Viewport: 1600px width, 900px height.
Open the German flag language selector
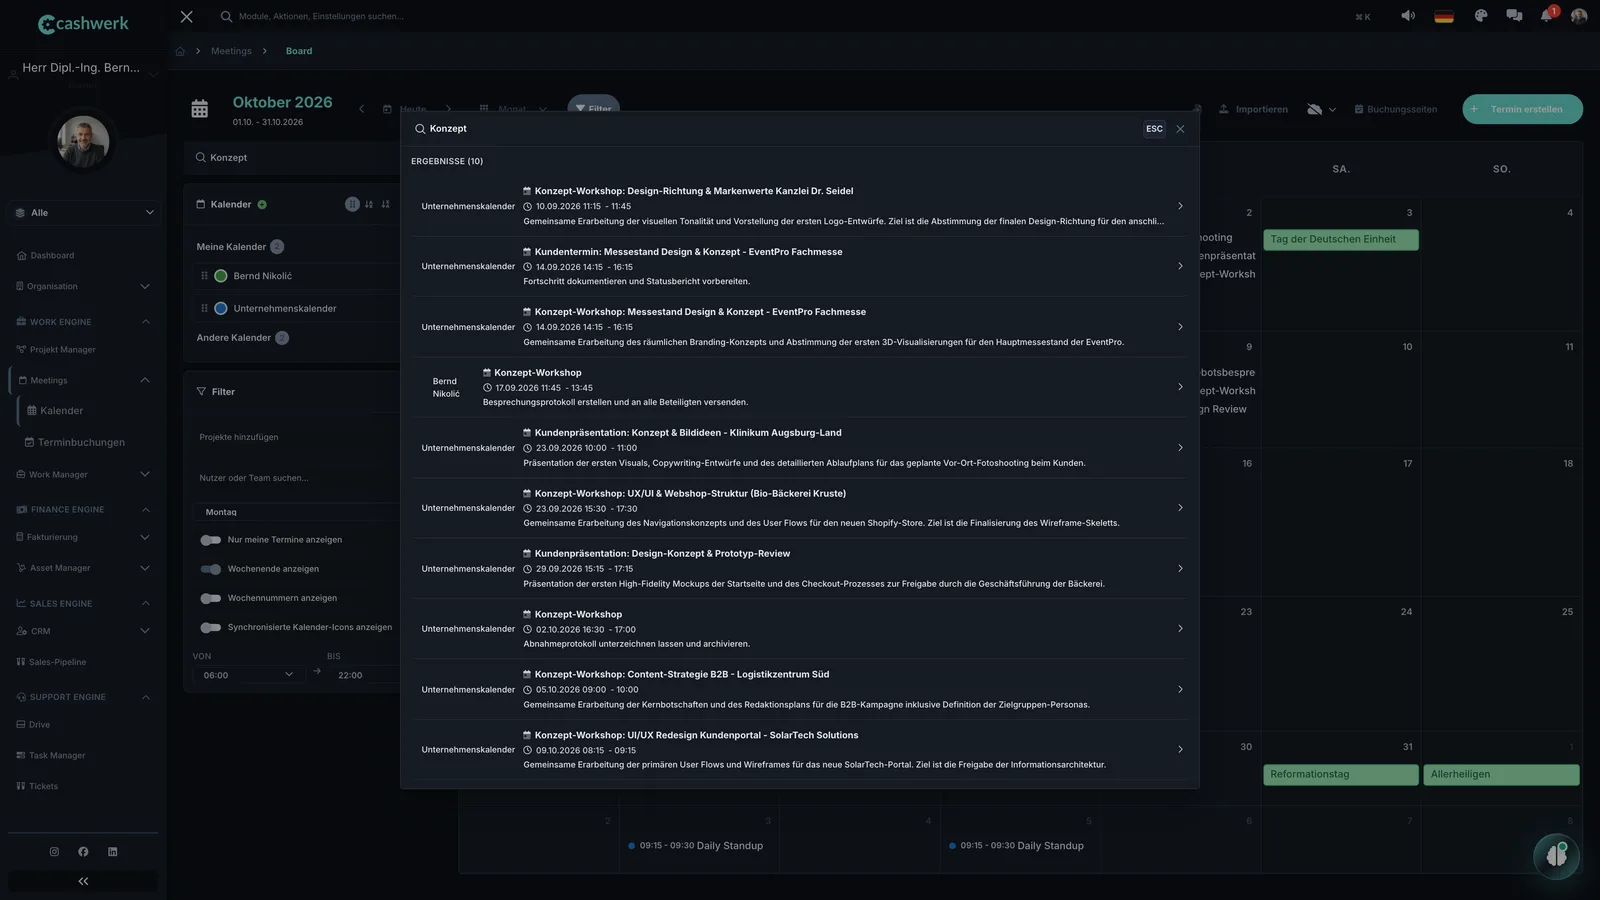point(1444,16)
